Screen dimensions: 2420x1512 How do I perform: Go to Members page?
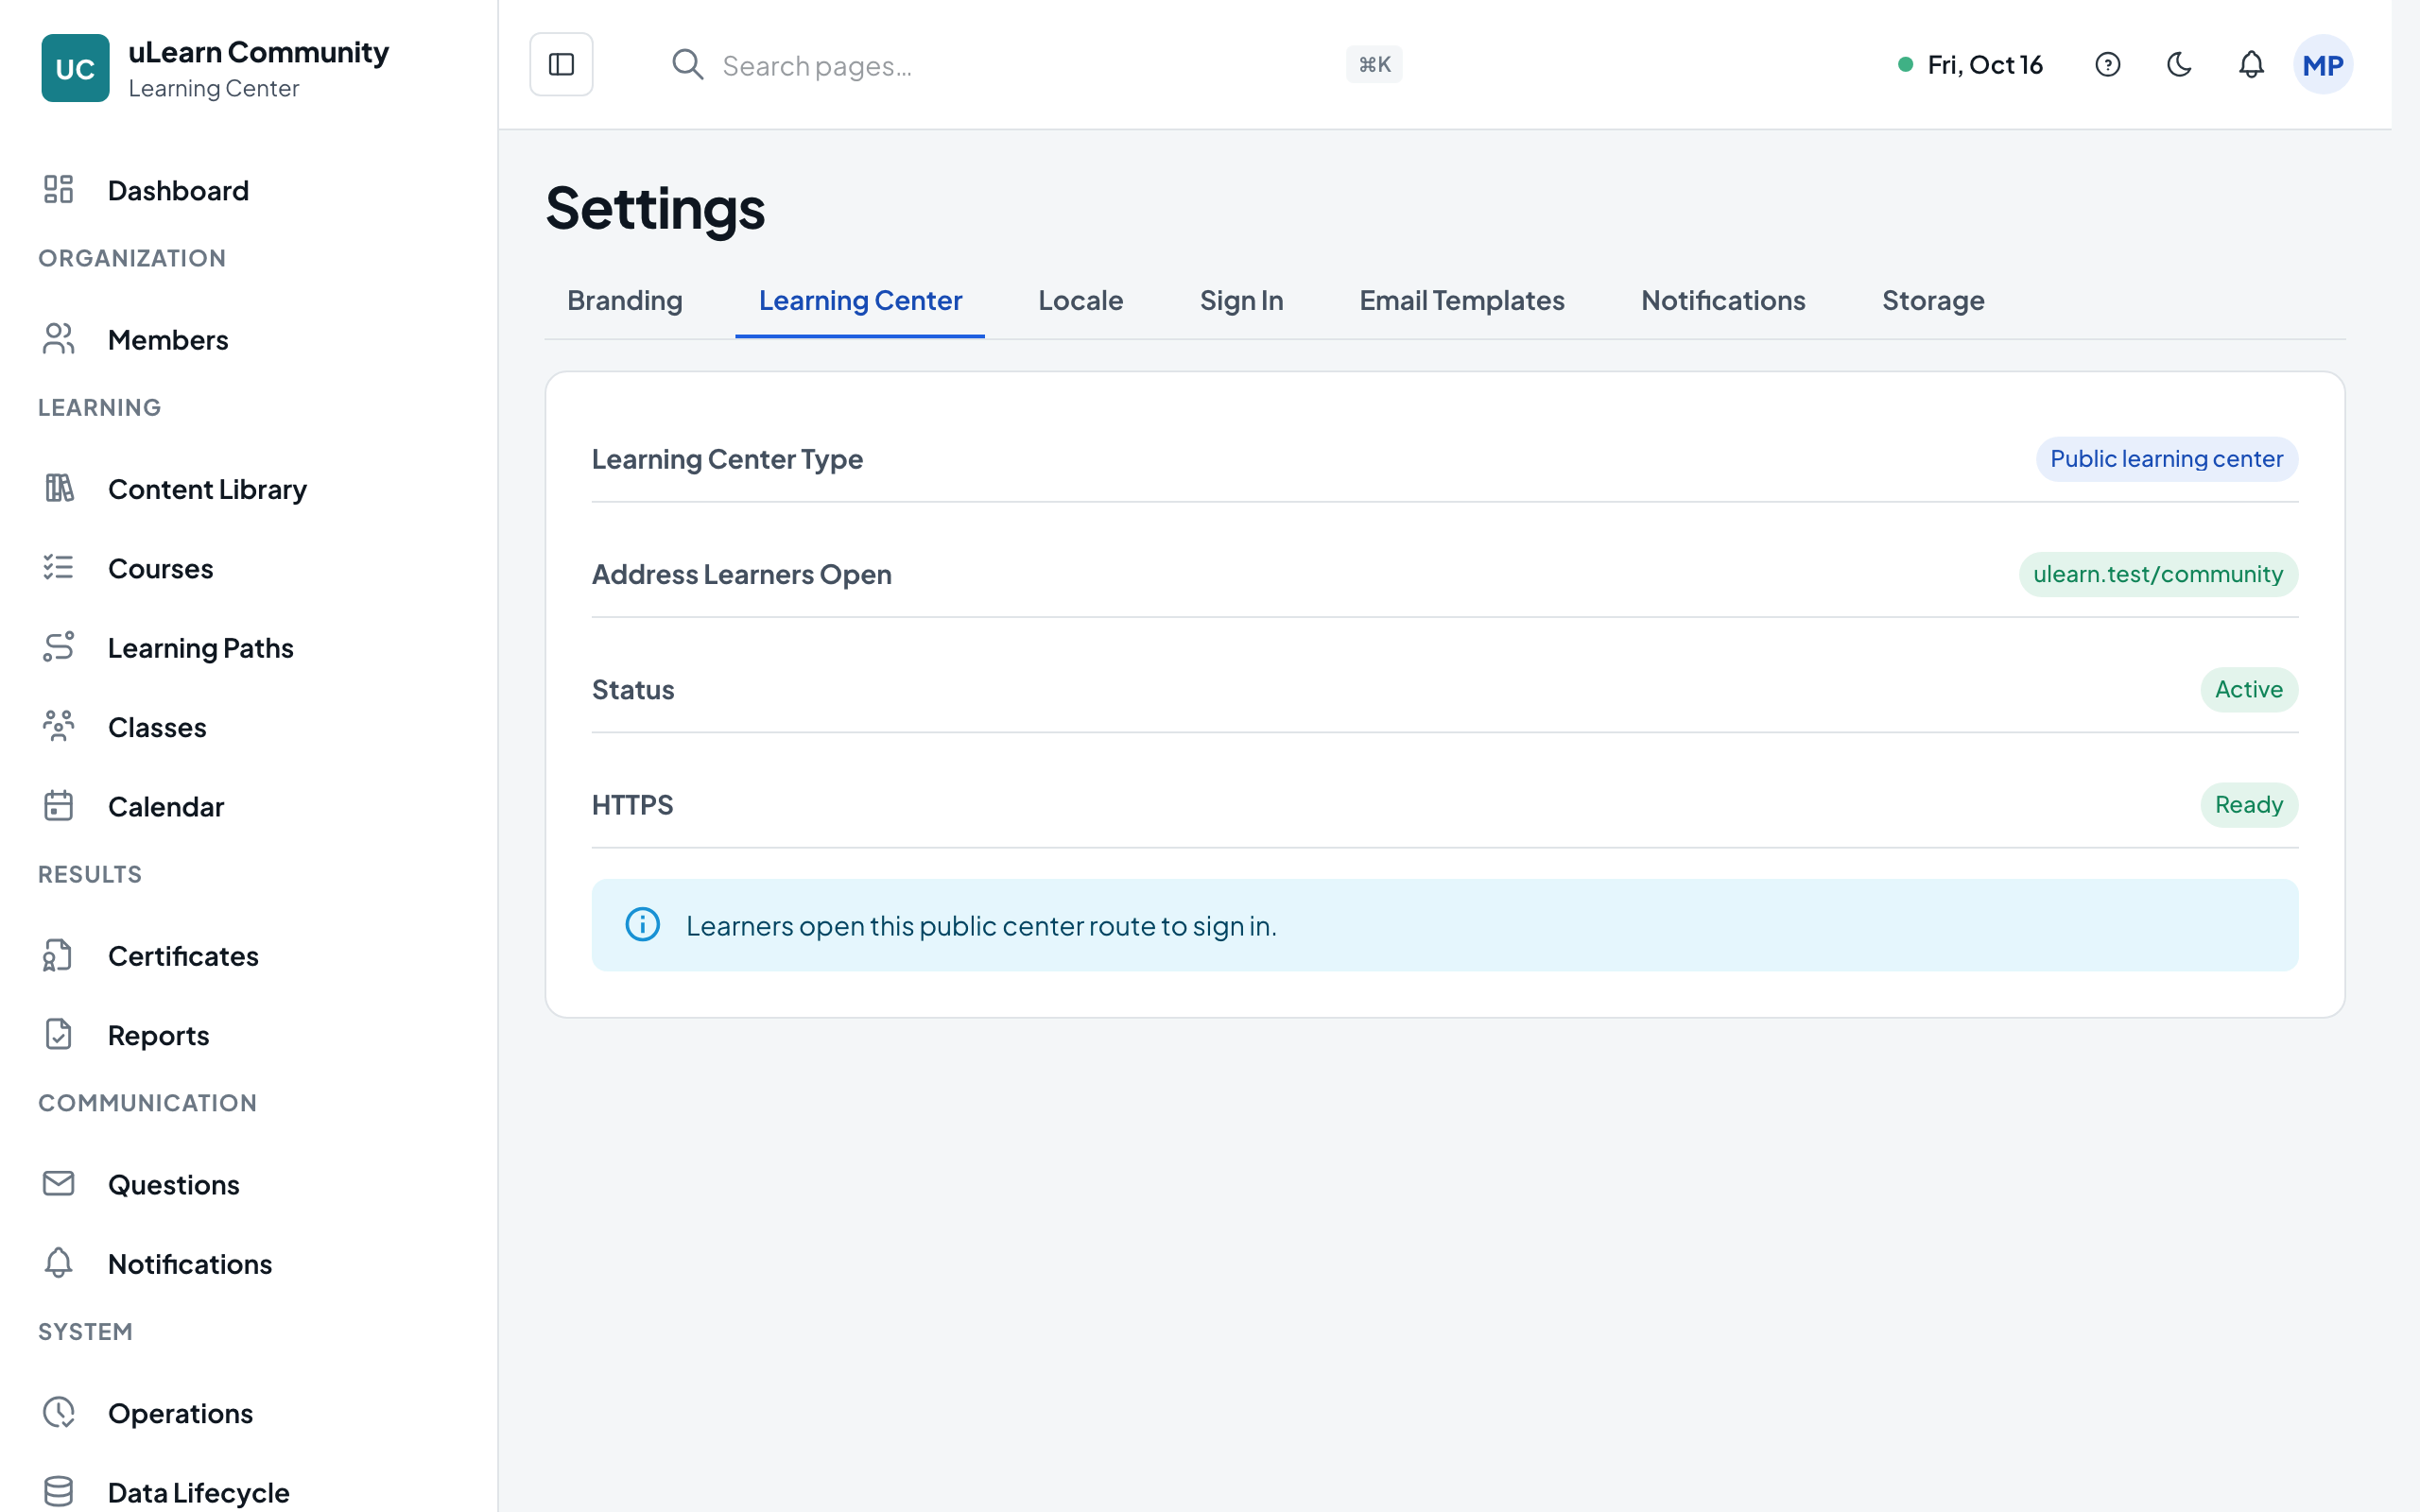(248, 340)
